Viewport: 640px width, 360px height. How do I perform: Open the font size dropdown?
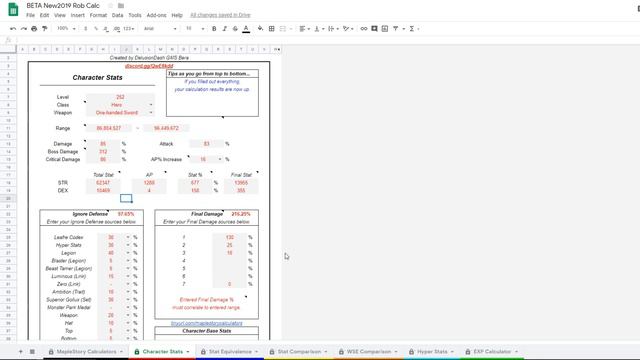(195, 29)
